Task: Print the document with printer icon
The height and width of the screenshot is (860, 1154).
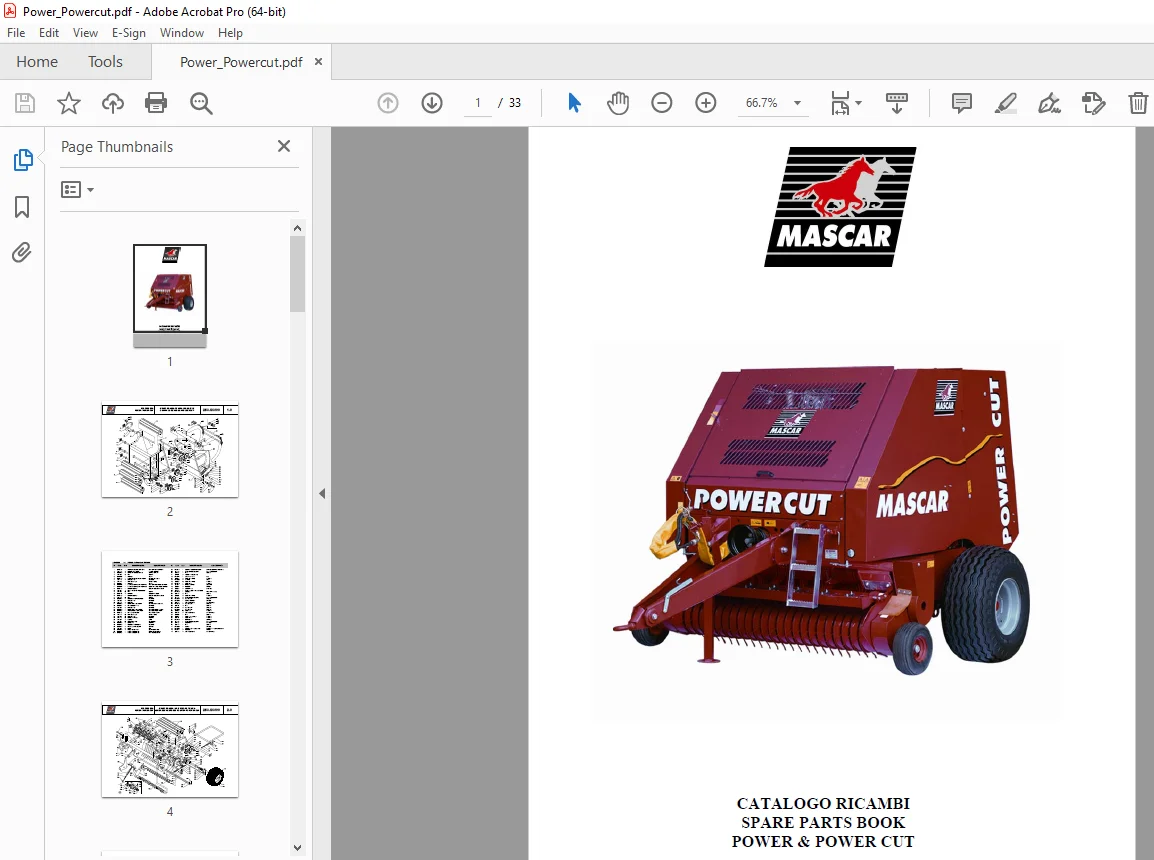Action: (x=156, y=103)
